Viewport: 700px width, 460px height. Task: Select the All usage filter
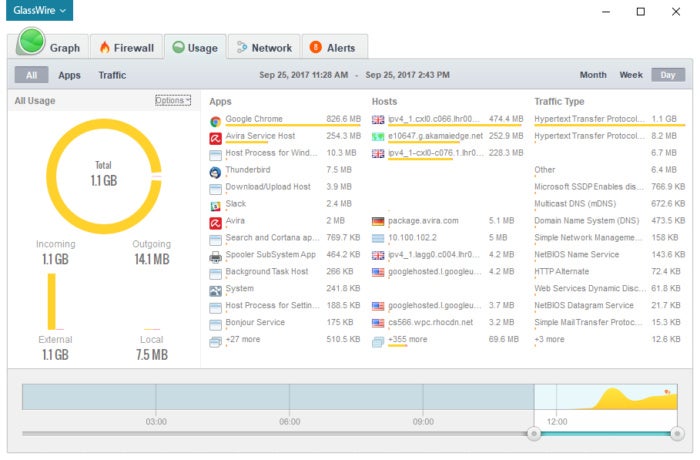(31, 75)
